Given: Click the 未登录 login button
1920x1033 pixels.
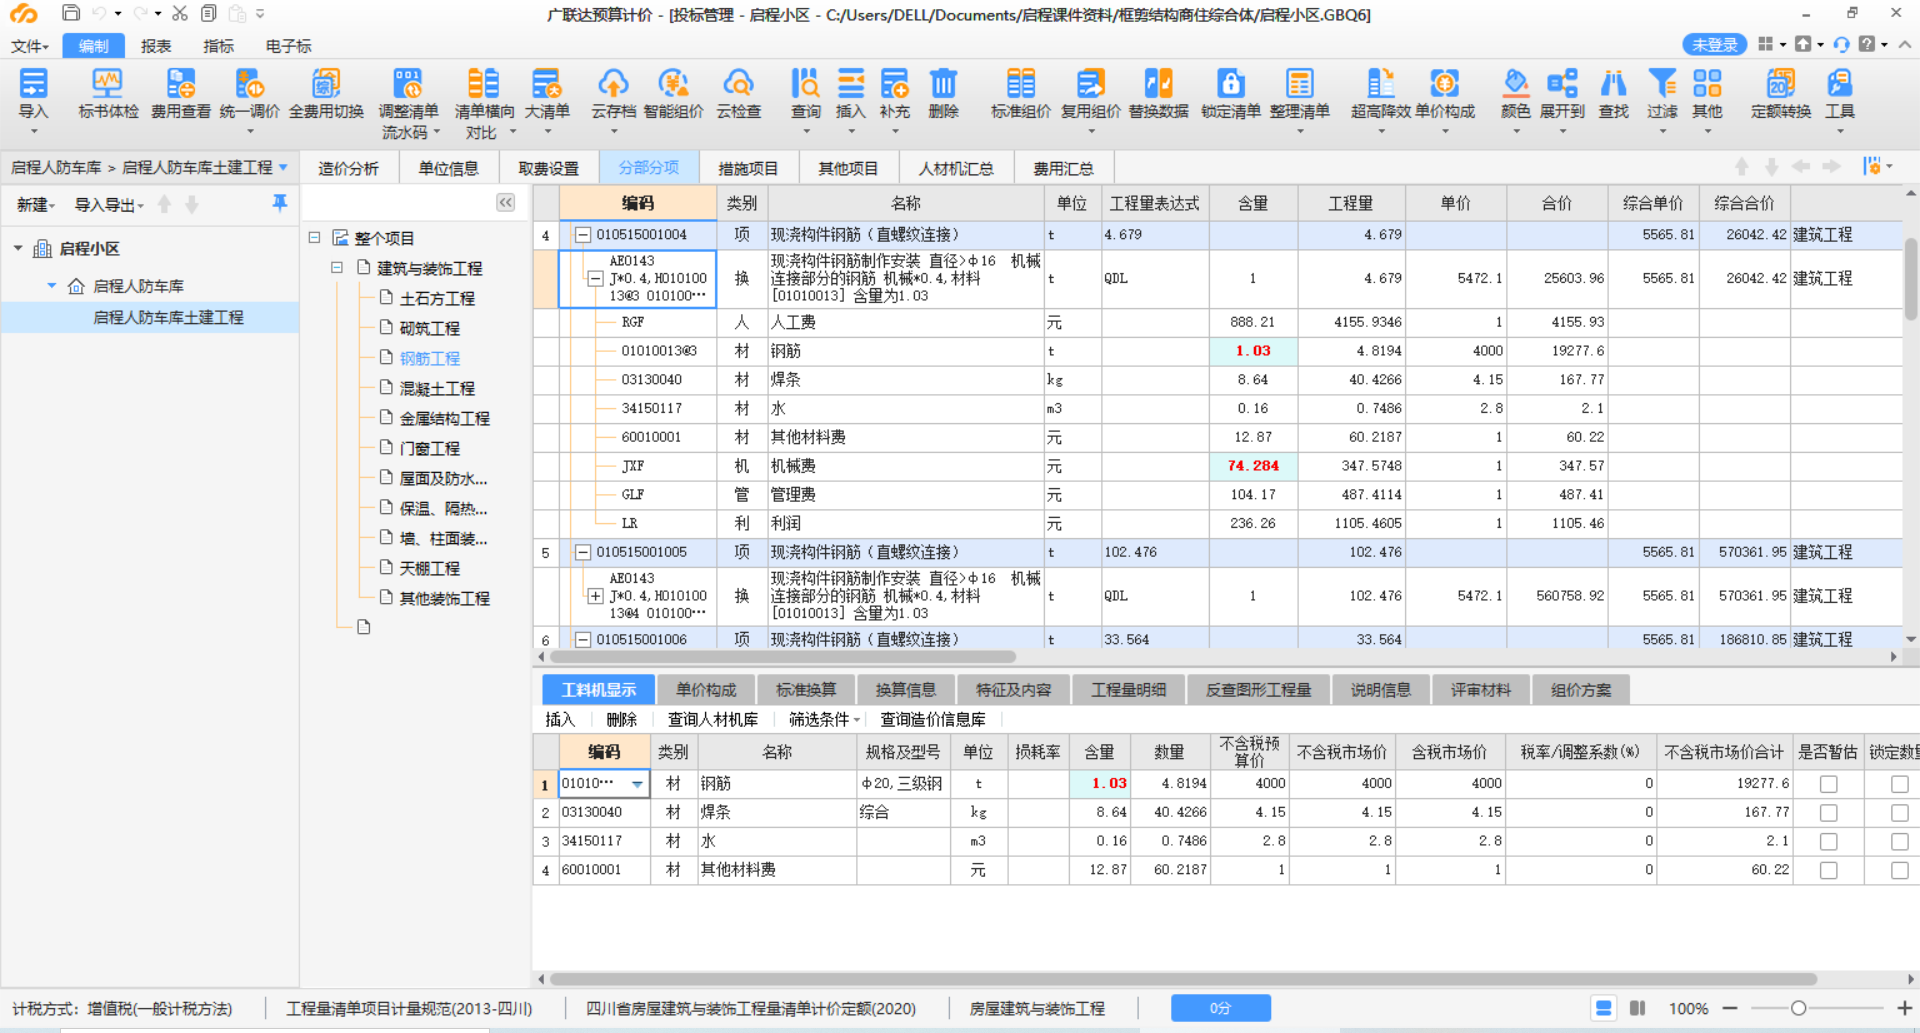Looking at the screenshot, I should click(x=1714, y=45).
